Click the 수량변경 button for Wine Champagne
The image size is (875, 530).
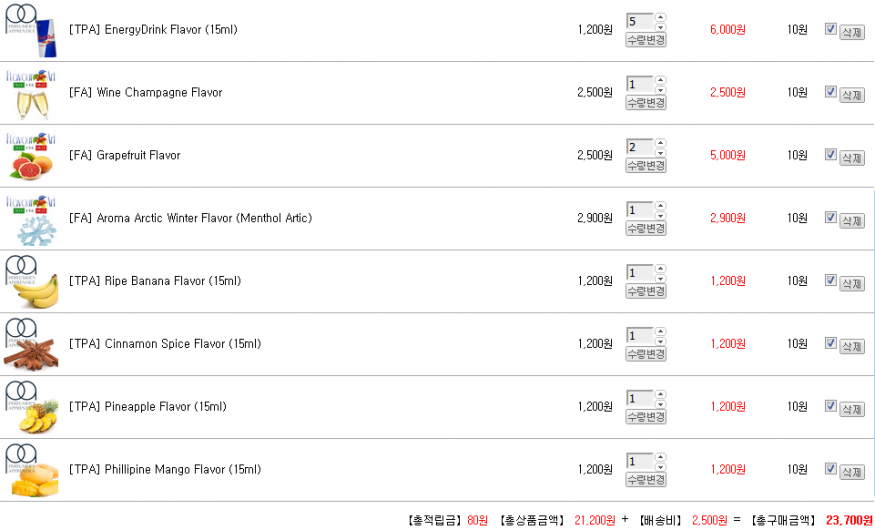(646, 103)
